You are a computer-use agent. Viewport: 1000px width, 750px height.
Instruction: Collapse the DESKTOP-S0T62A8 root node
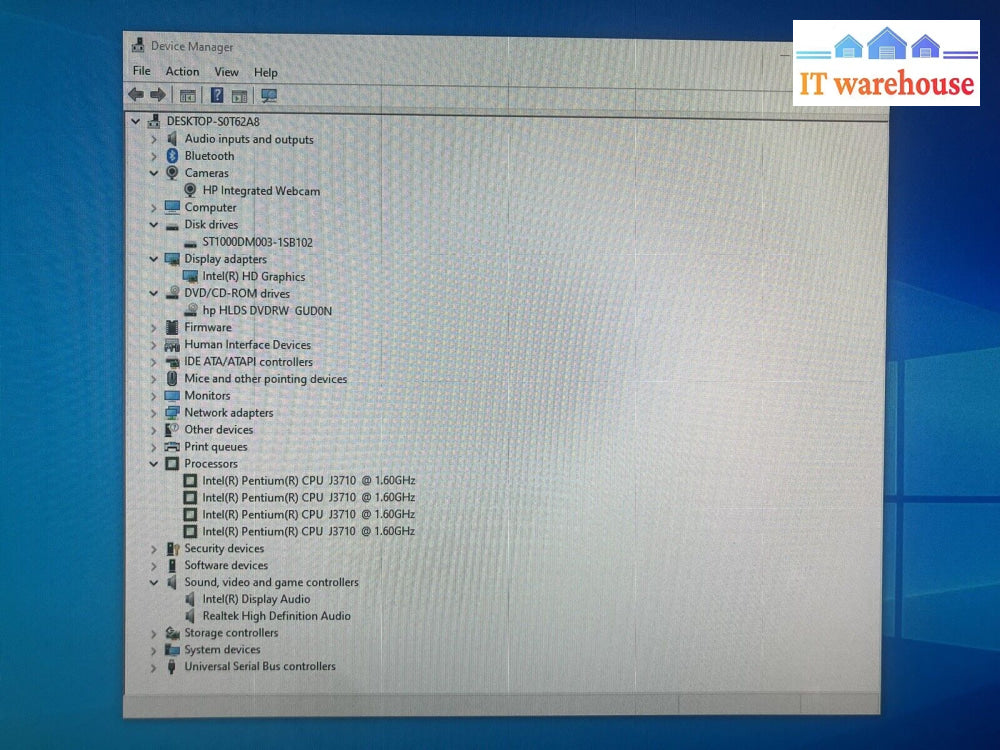point(136,121)
